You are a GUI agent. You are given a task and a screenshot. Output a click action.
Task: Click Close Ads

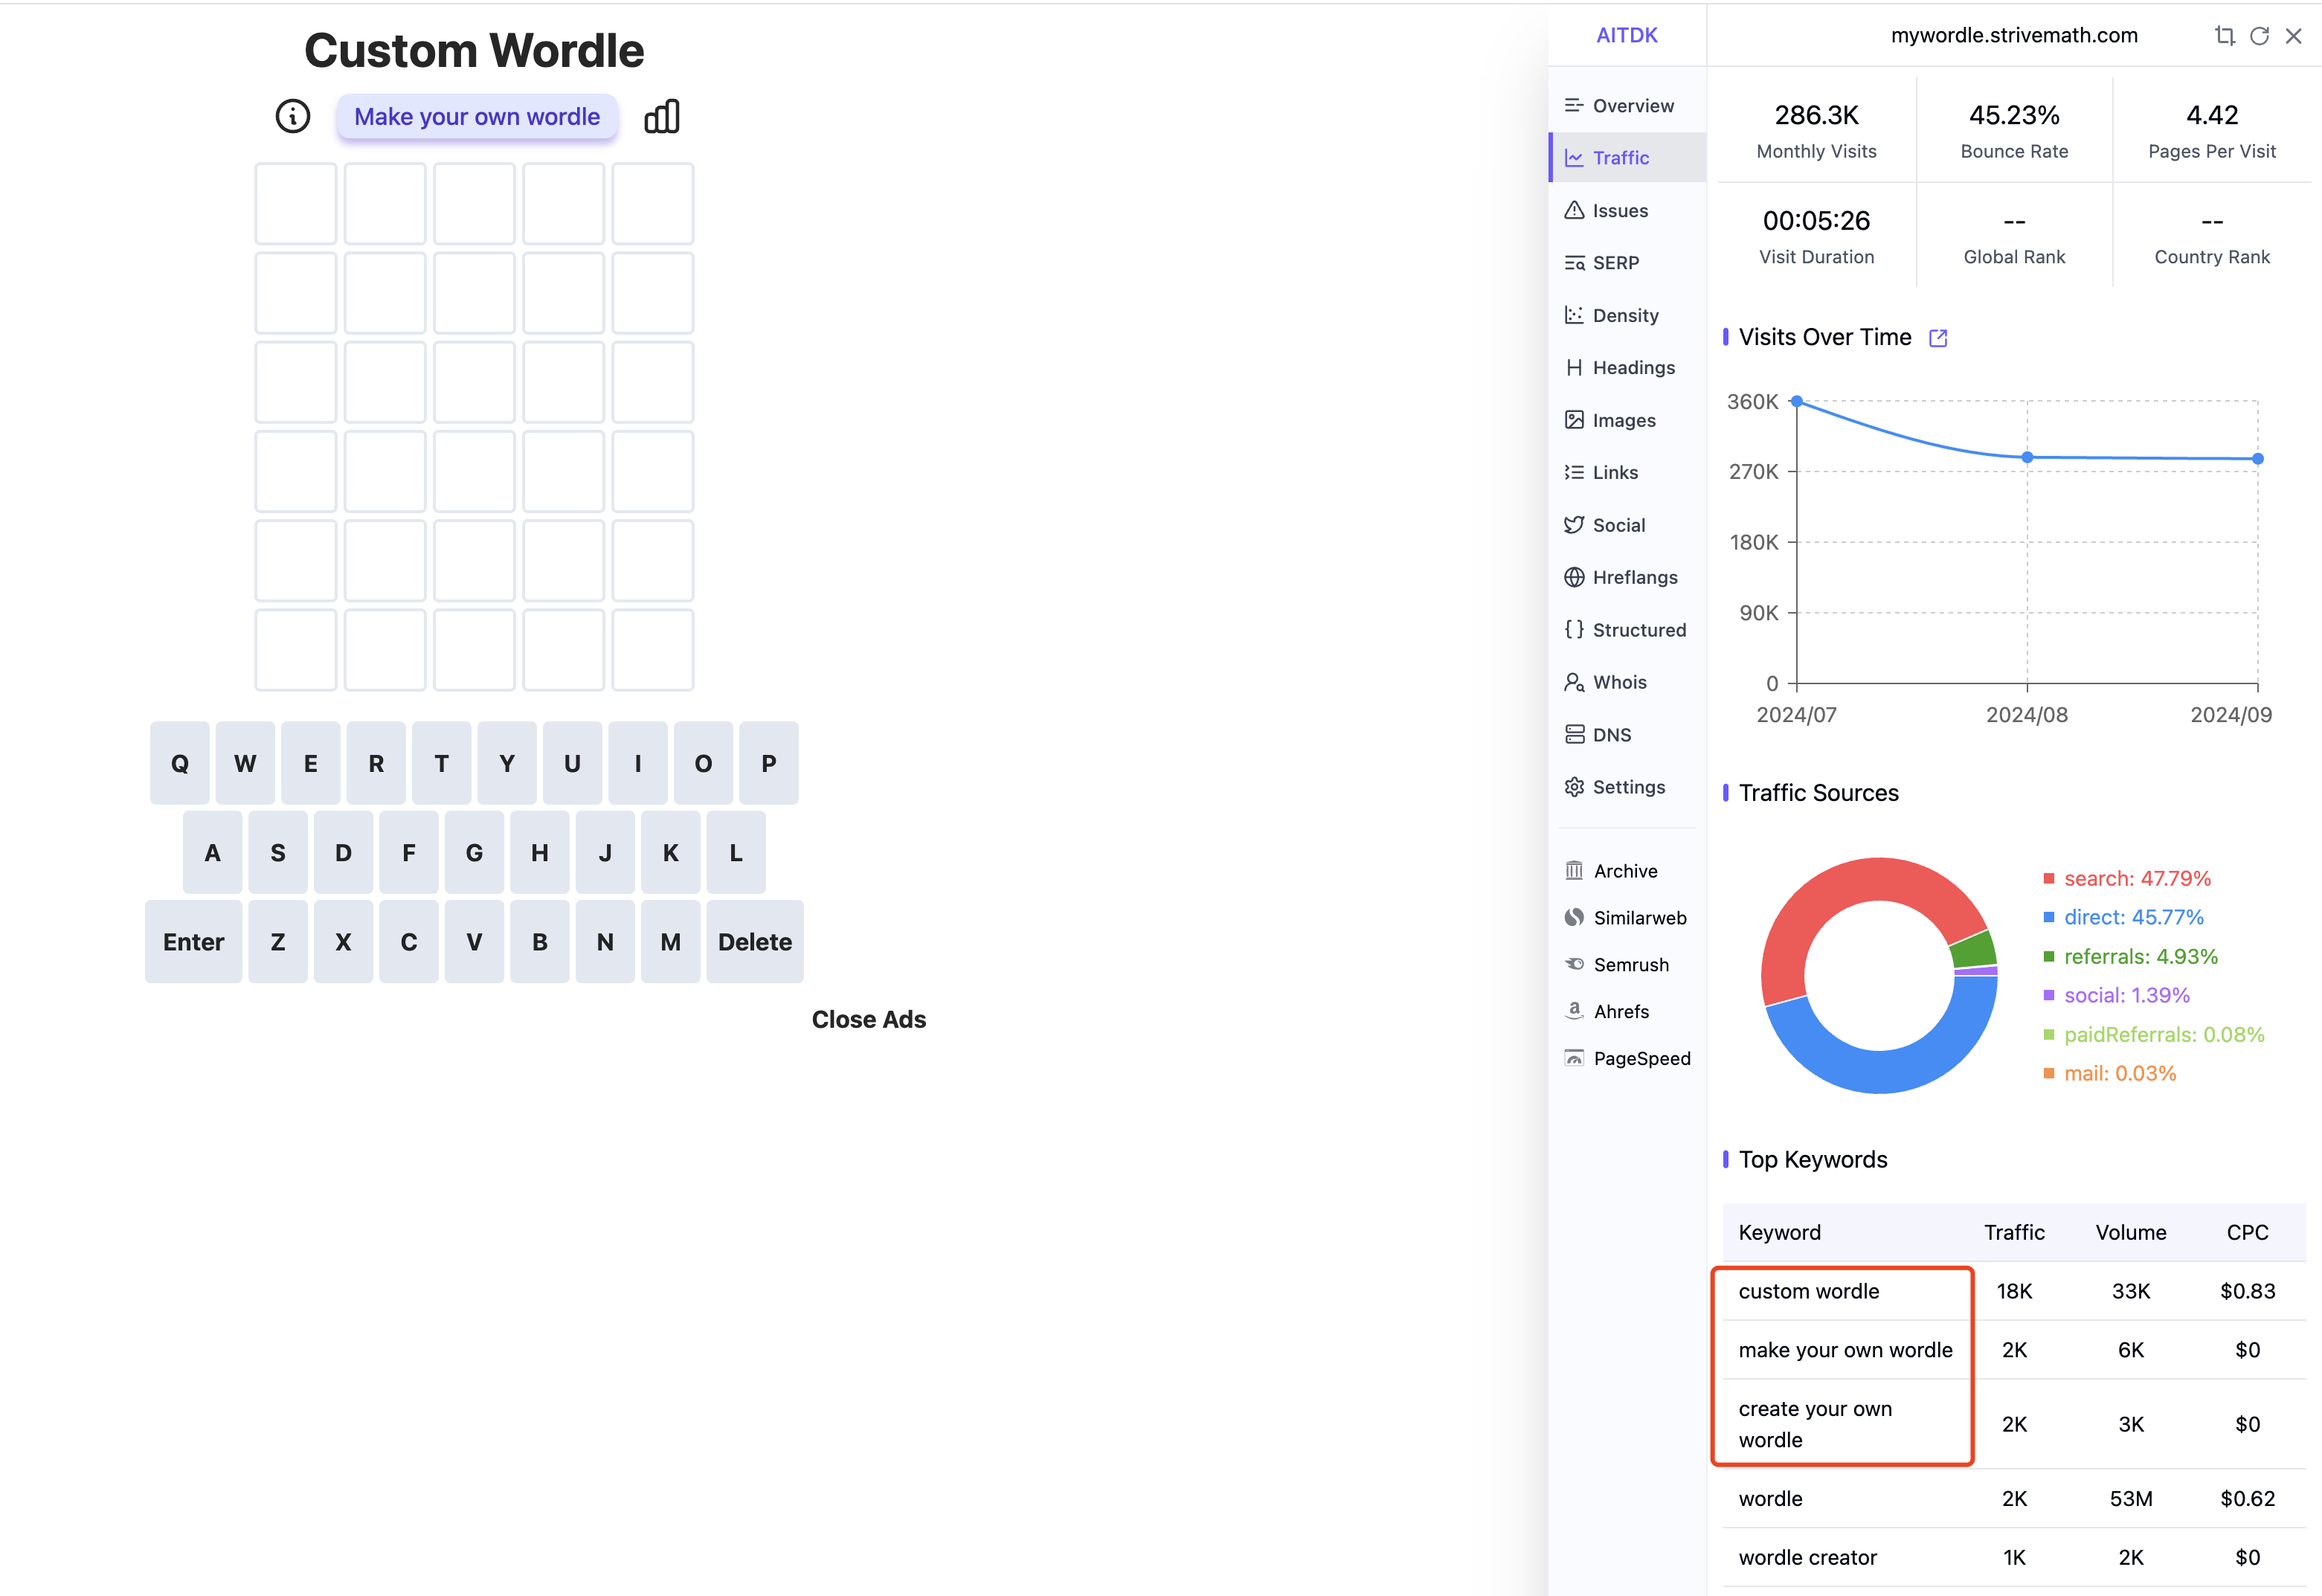click(x=869, y=1021)
